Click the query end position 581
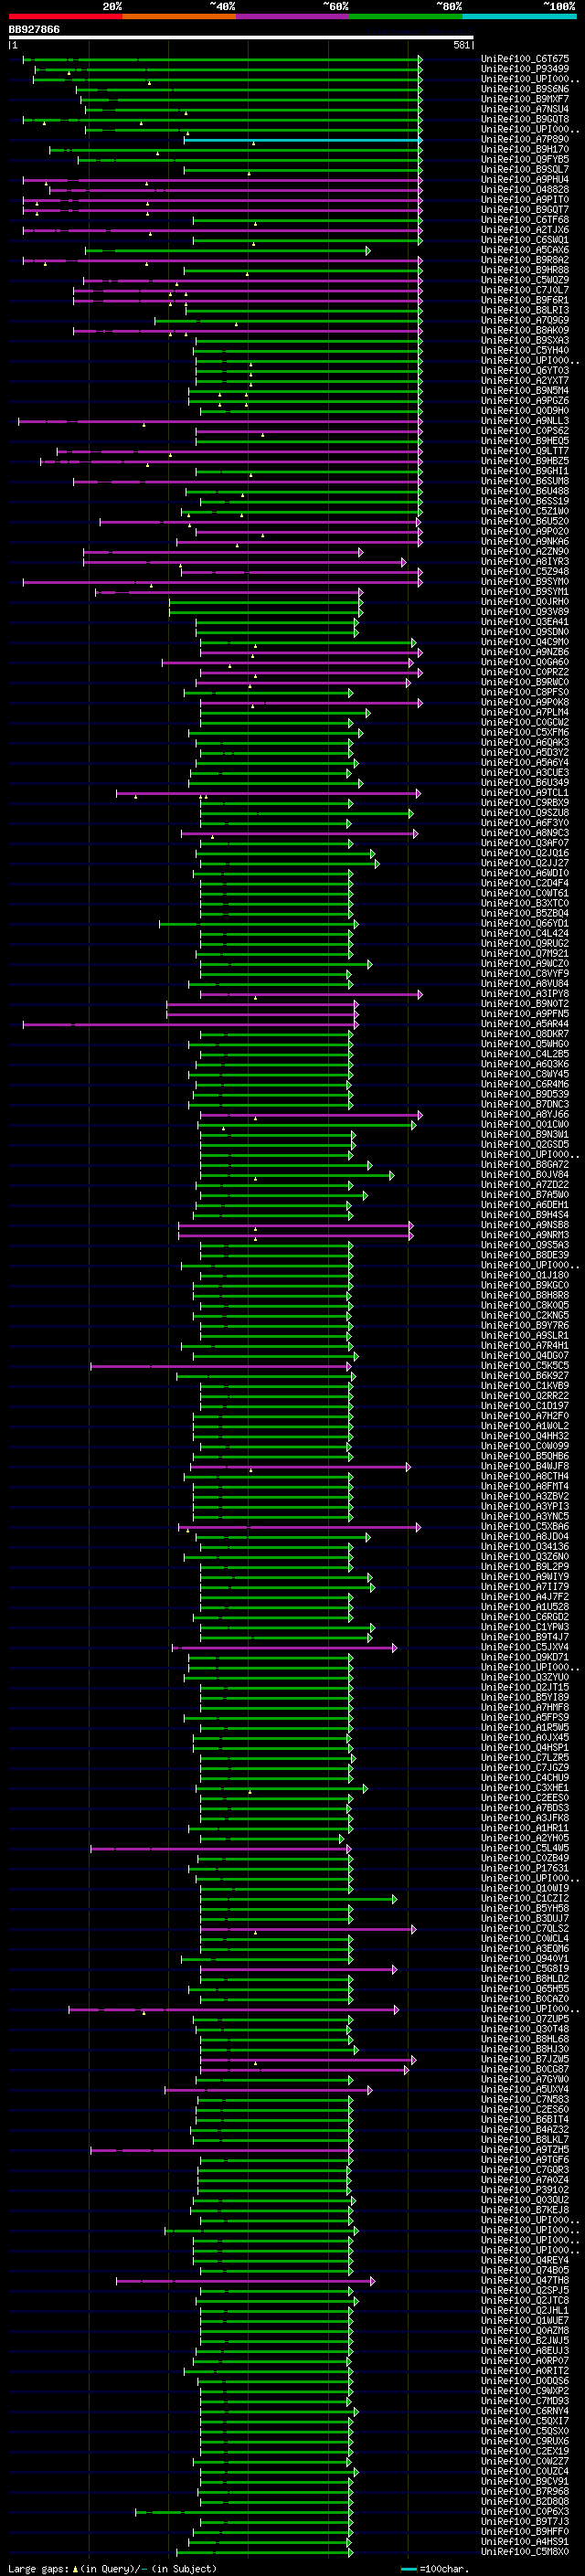Viewport: 585px width, 2576px height. 462,45
